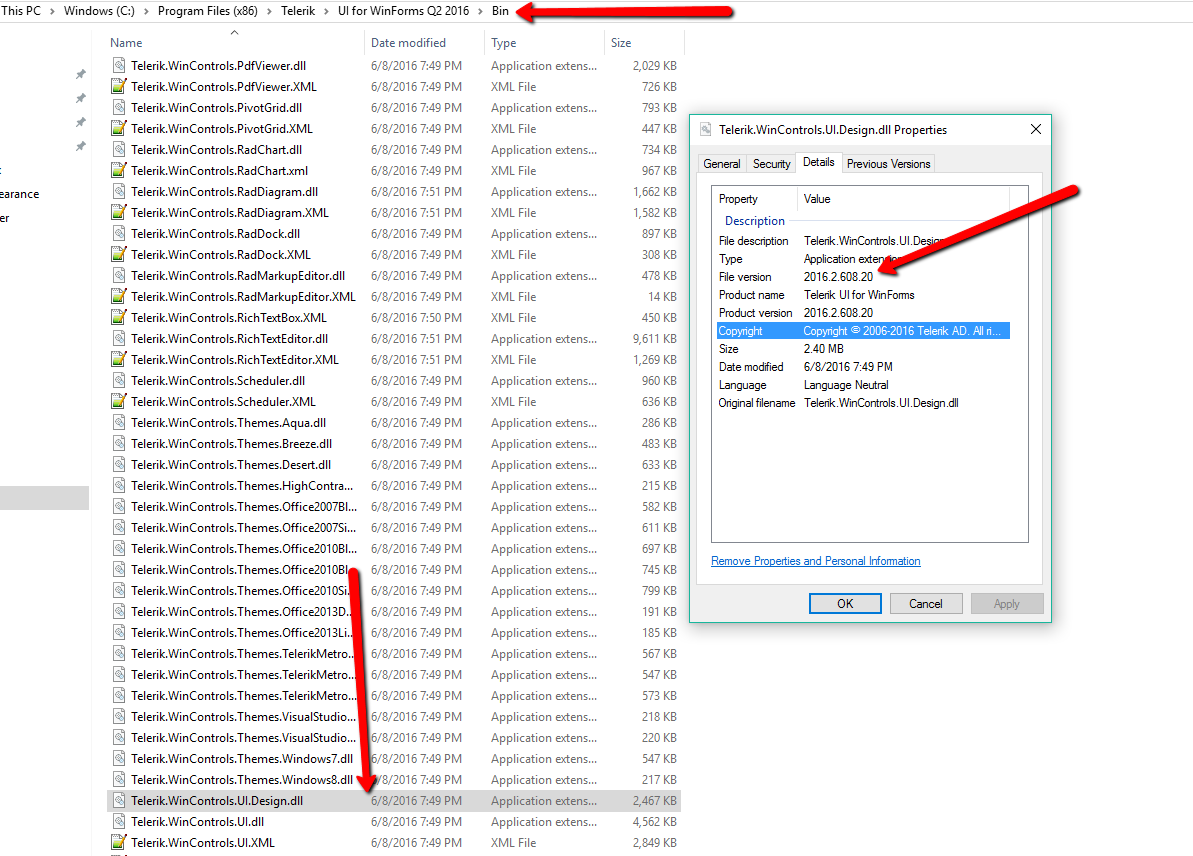The image size is (1193, 856).
Task: Click the Properties dialog title bar file icon
Action: [x=706, y=129]
